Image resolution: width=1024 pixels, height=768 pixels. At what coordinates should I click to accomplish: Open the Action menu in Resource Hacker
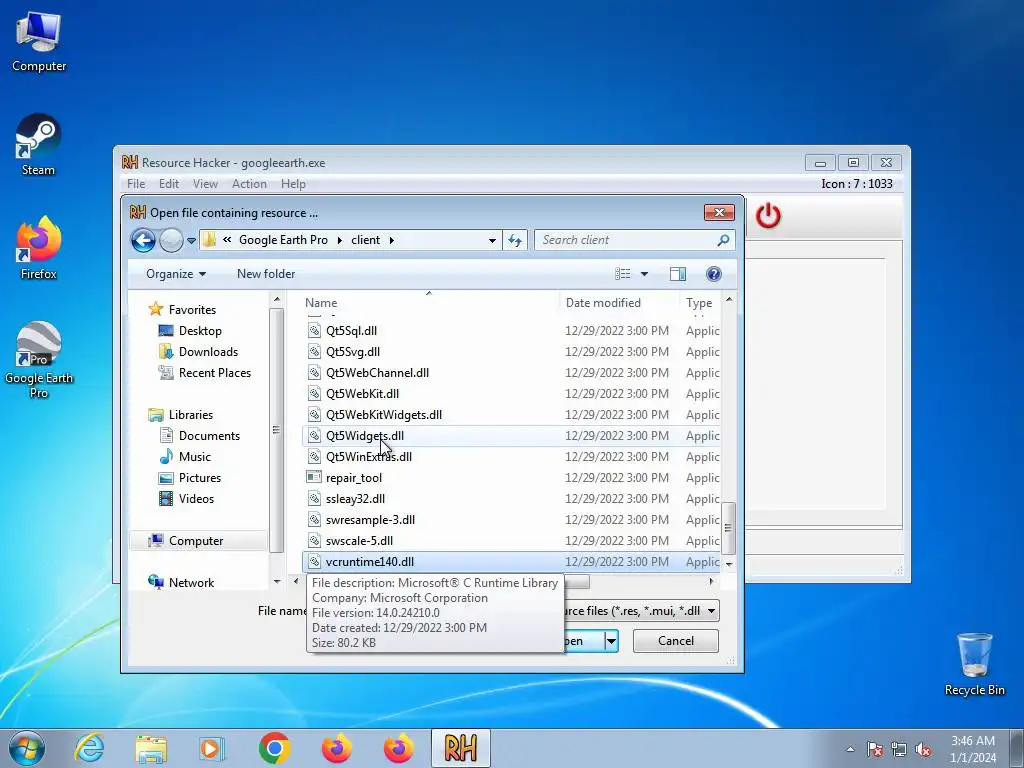point(249,184)
